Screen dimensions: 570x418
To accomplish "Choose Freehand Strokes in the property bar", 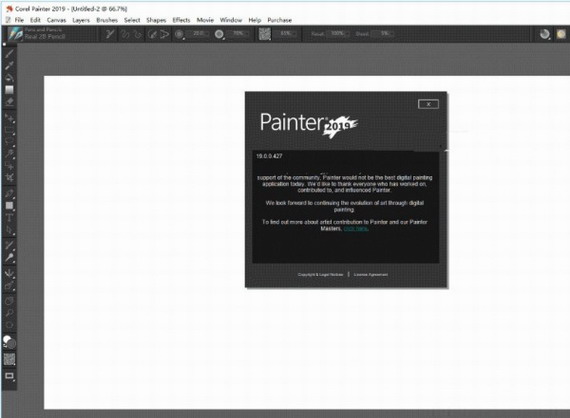I will pos(125,34).
